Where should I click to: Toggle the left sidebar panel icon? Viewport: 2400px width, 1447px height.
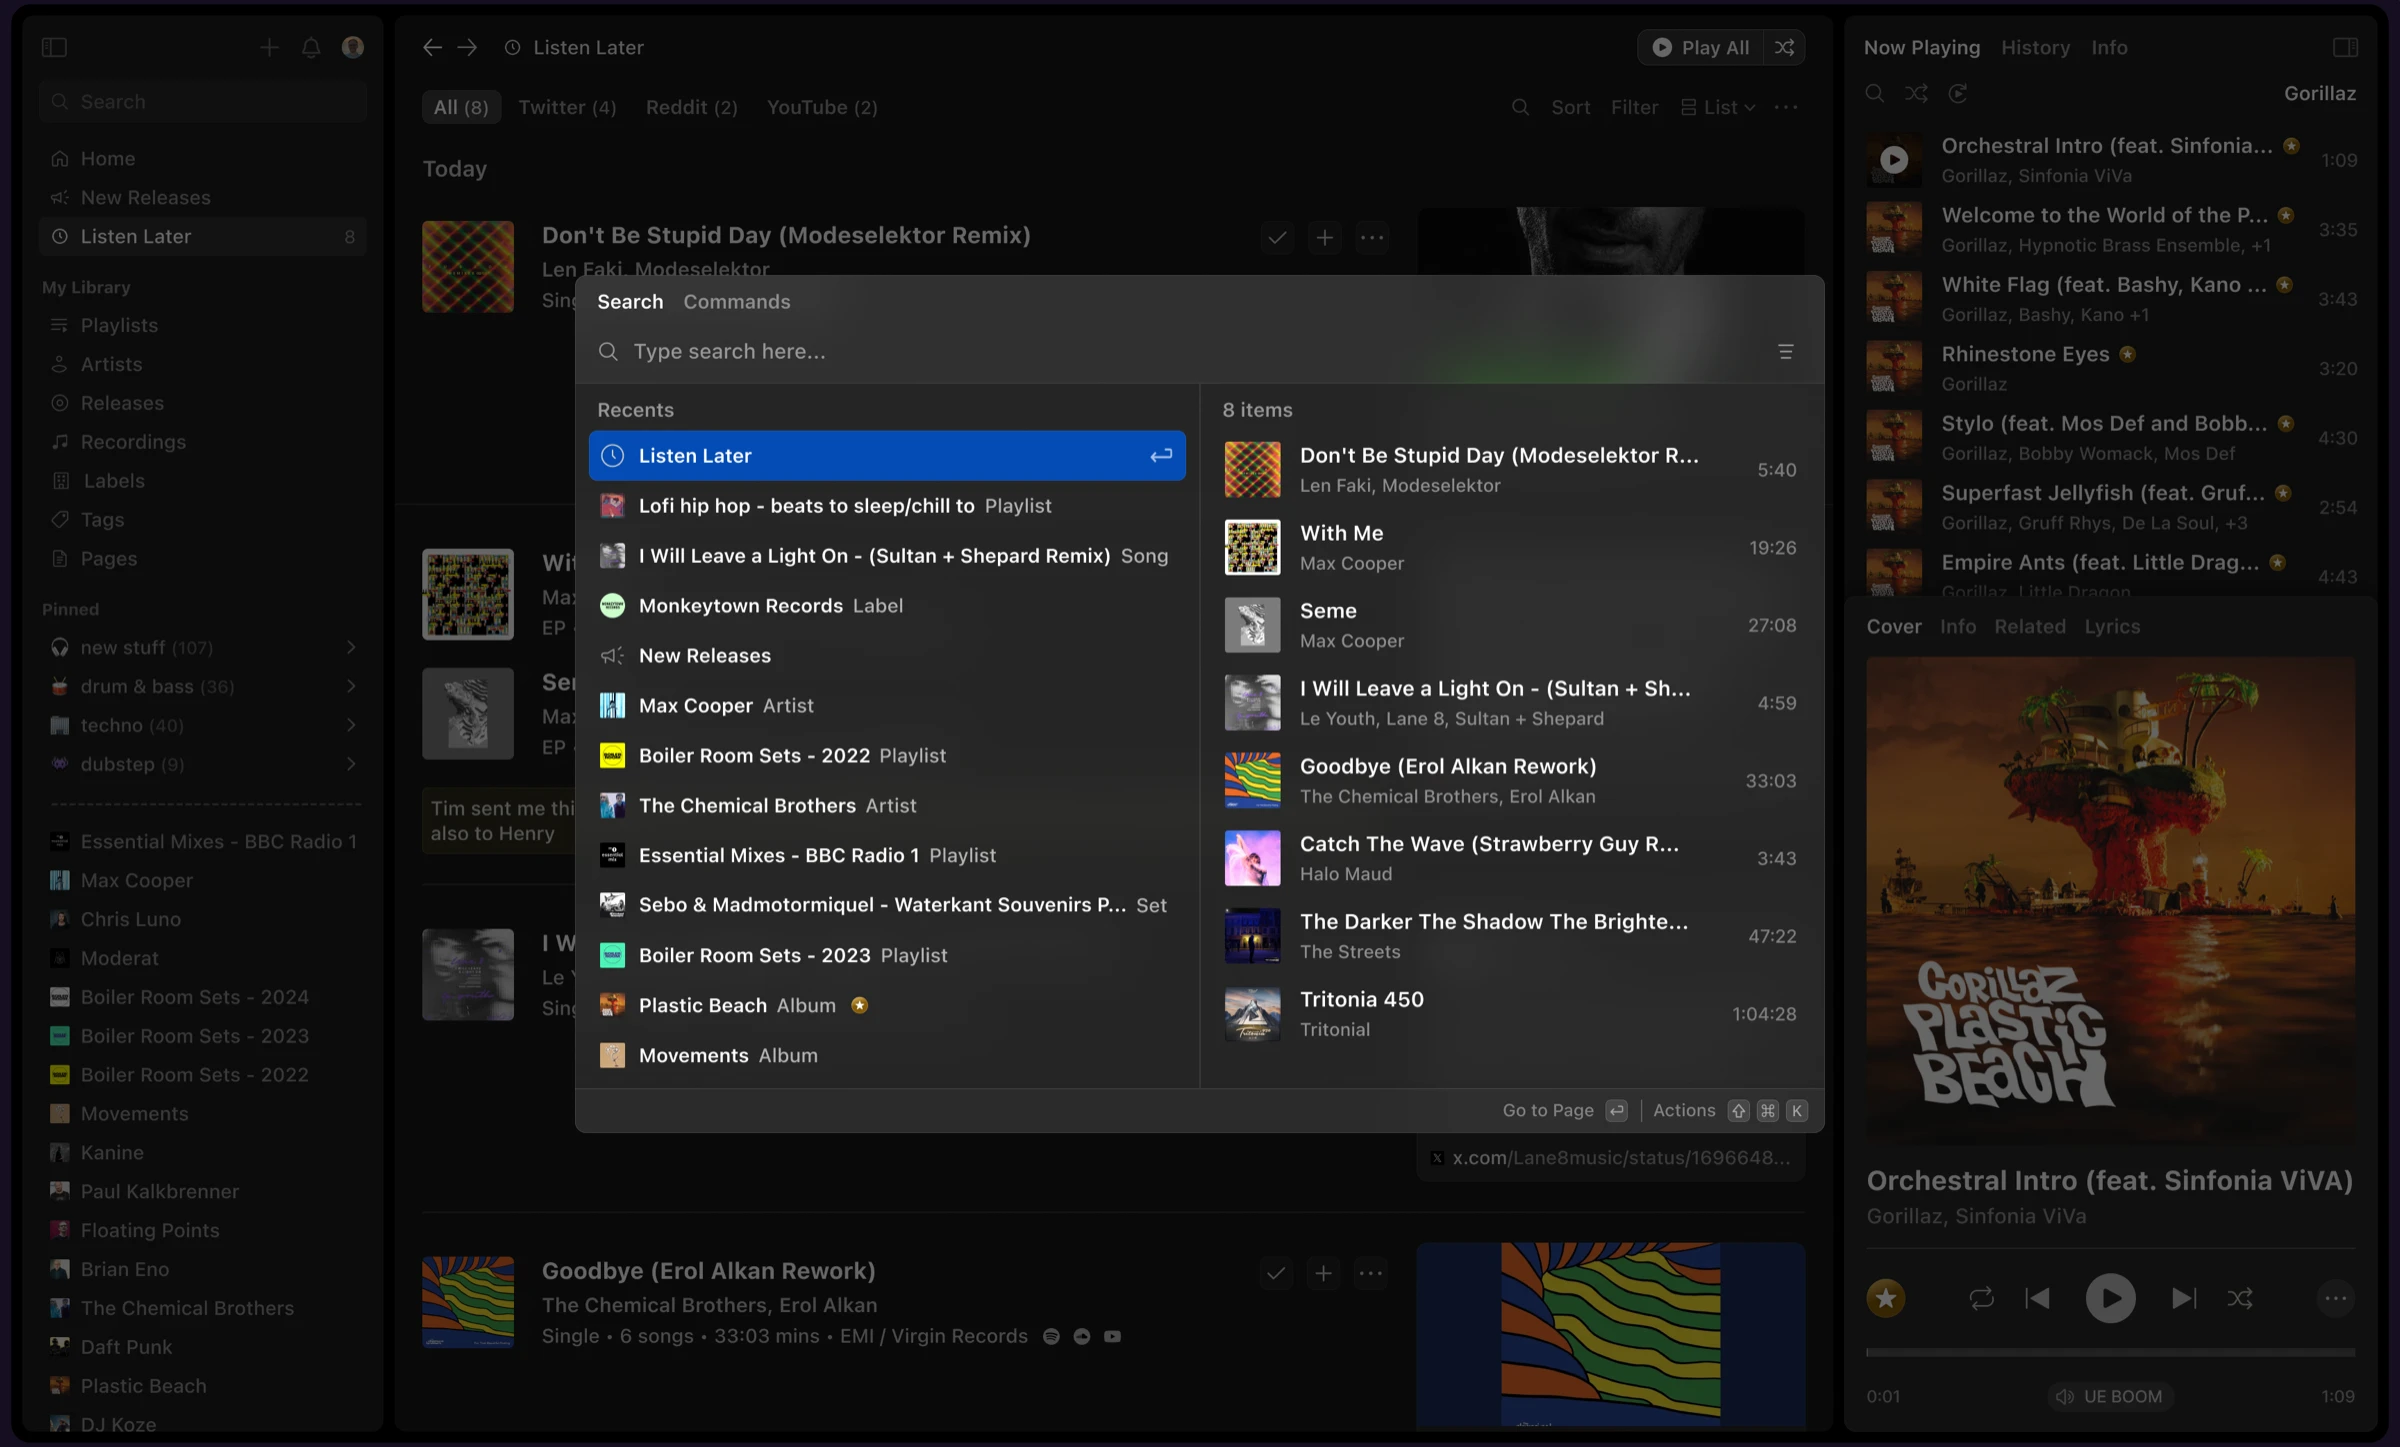tap(54, 47)
